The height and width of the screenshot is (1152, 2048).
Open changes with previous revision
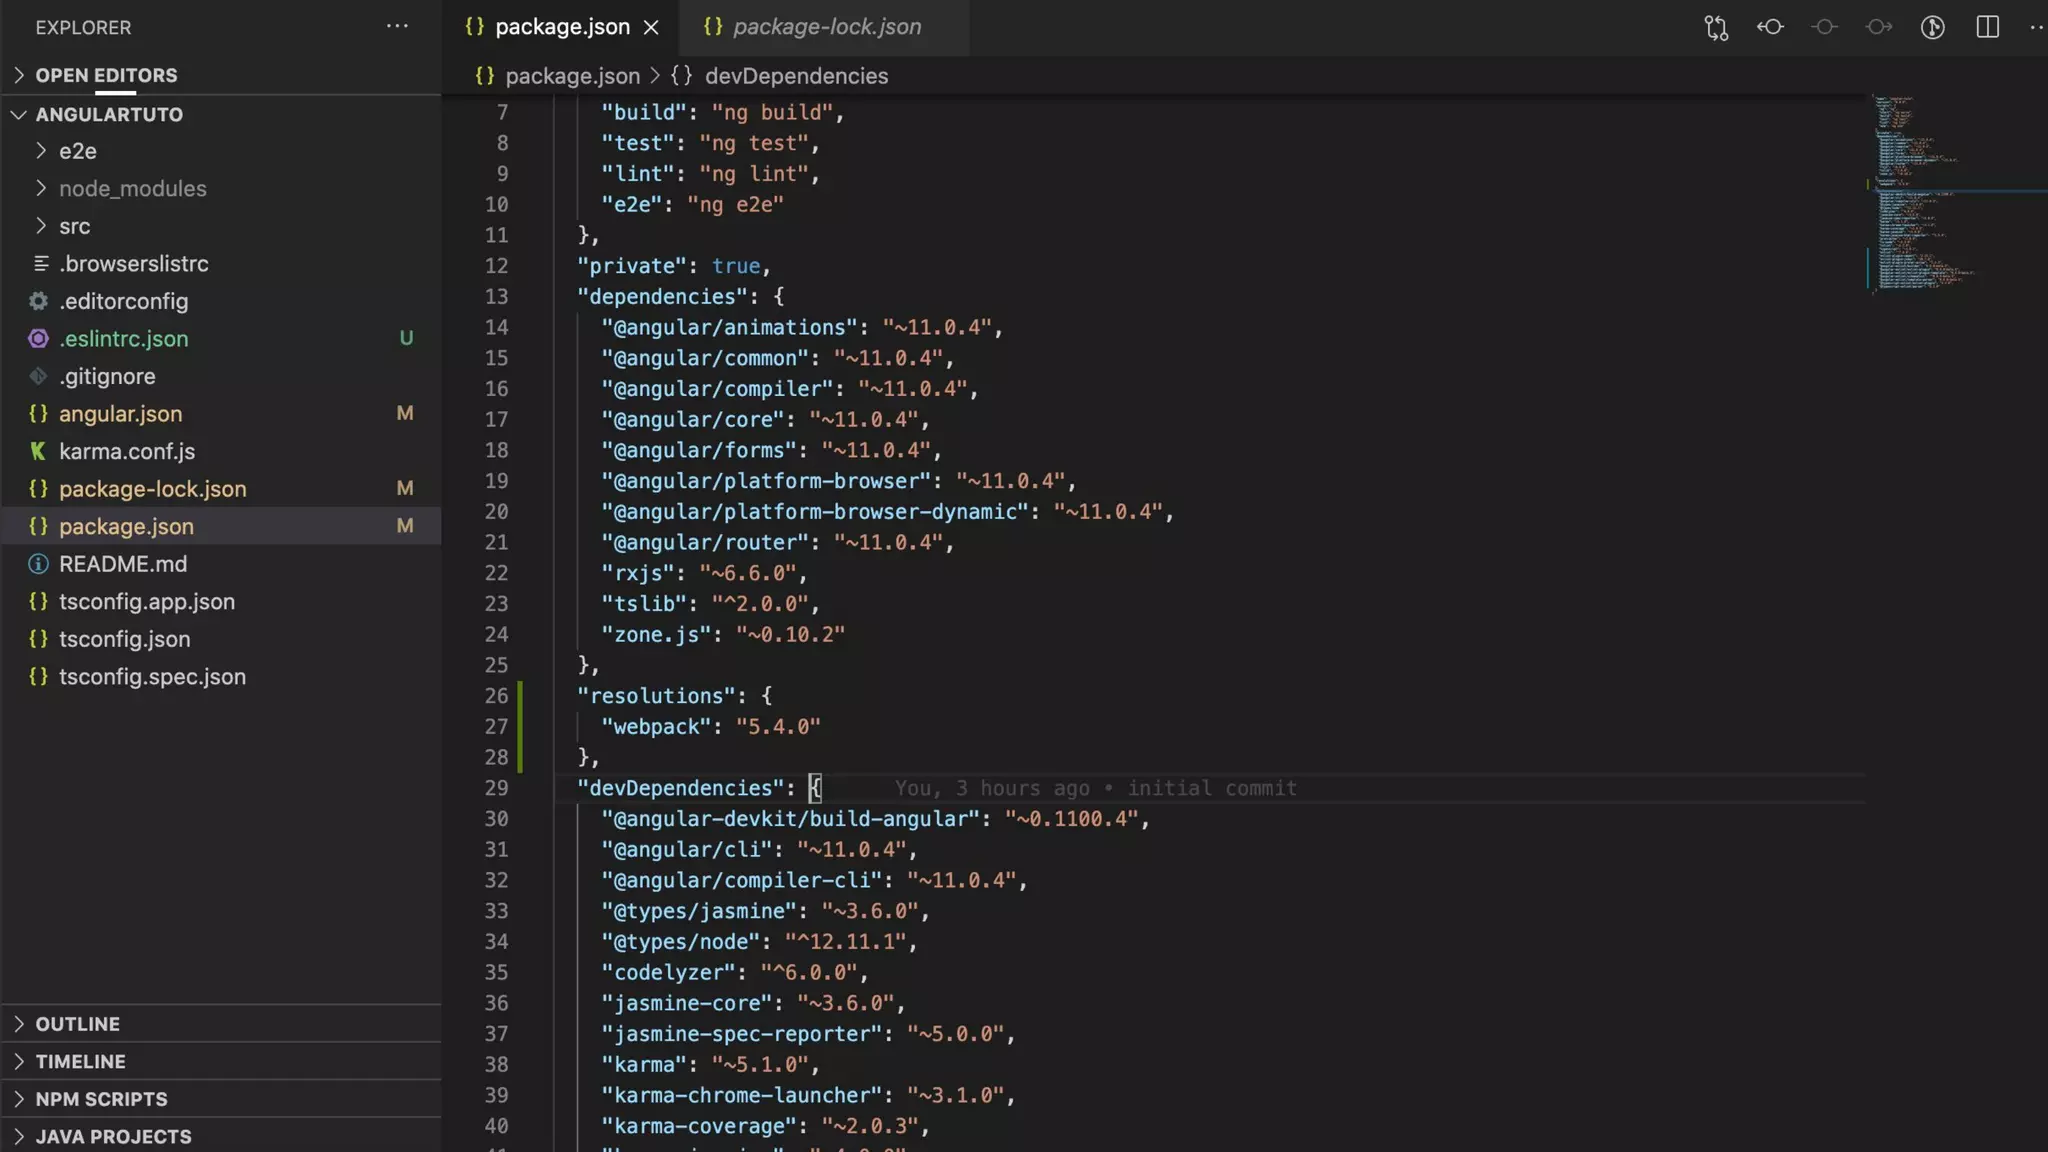click(x=1770, y=28)
